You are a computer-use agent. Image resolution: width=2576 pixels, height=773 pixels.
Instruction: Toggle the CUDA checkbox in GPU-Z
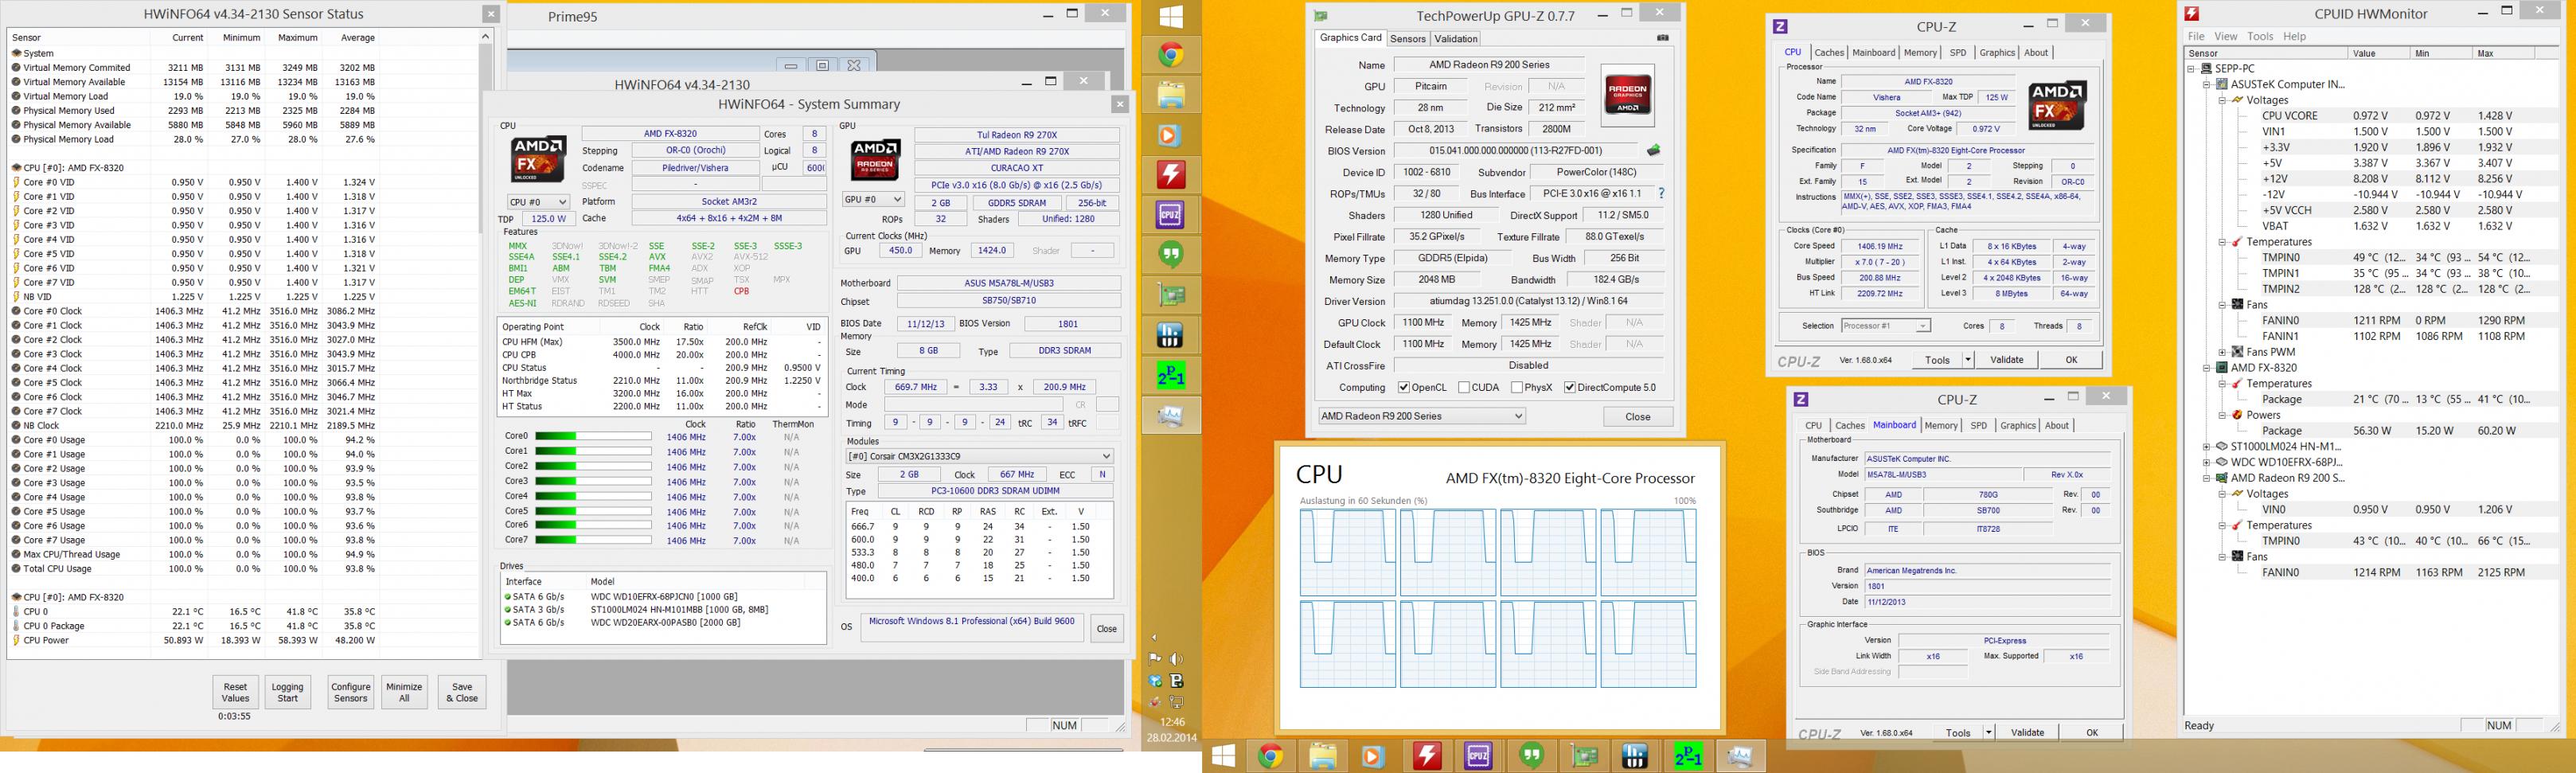pyautogui.click(x=1464, y=387)
